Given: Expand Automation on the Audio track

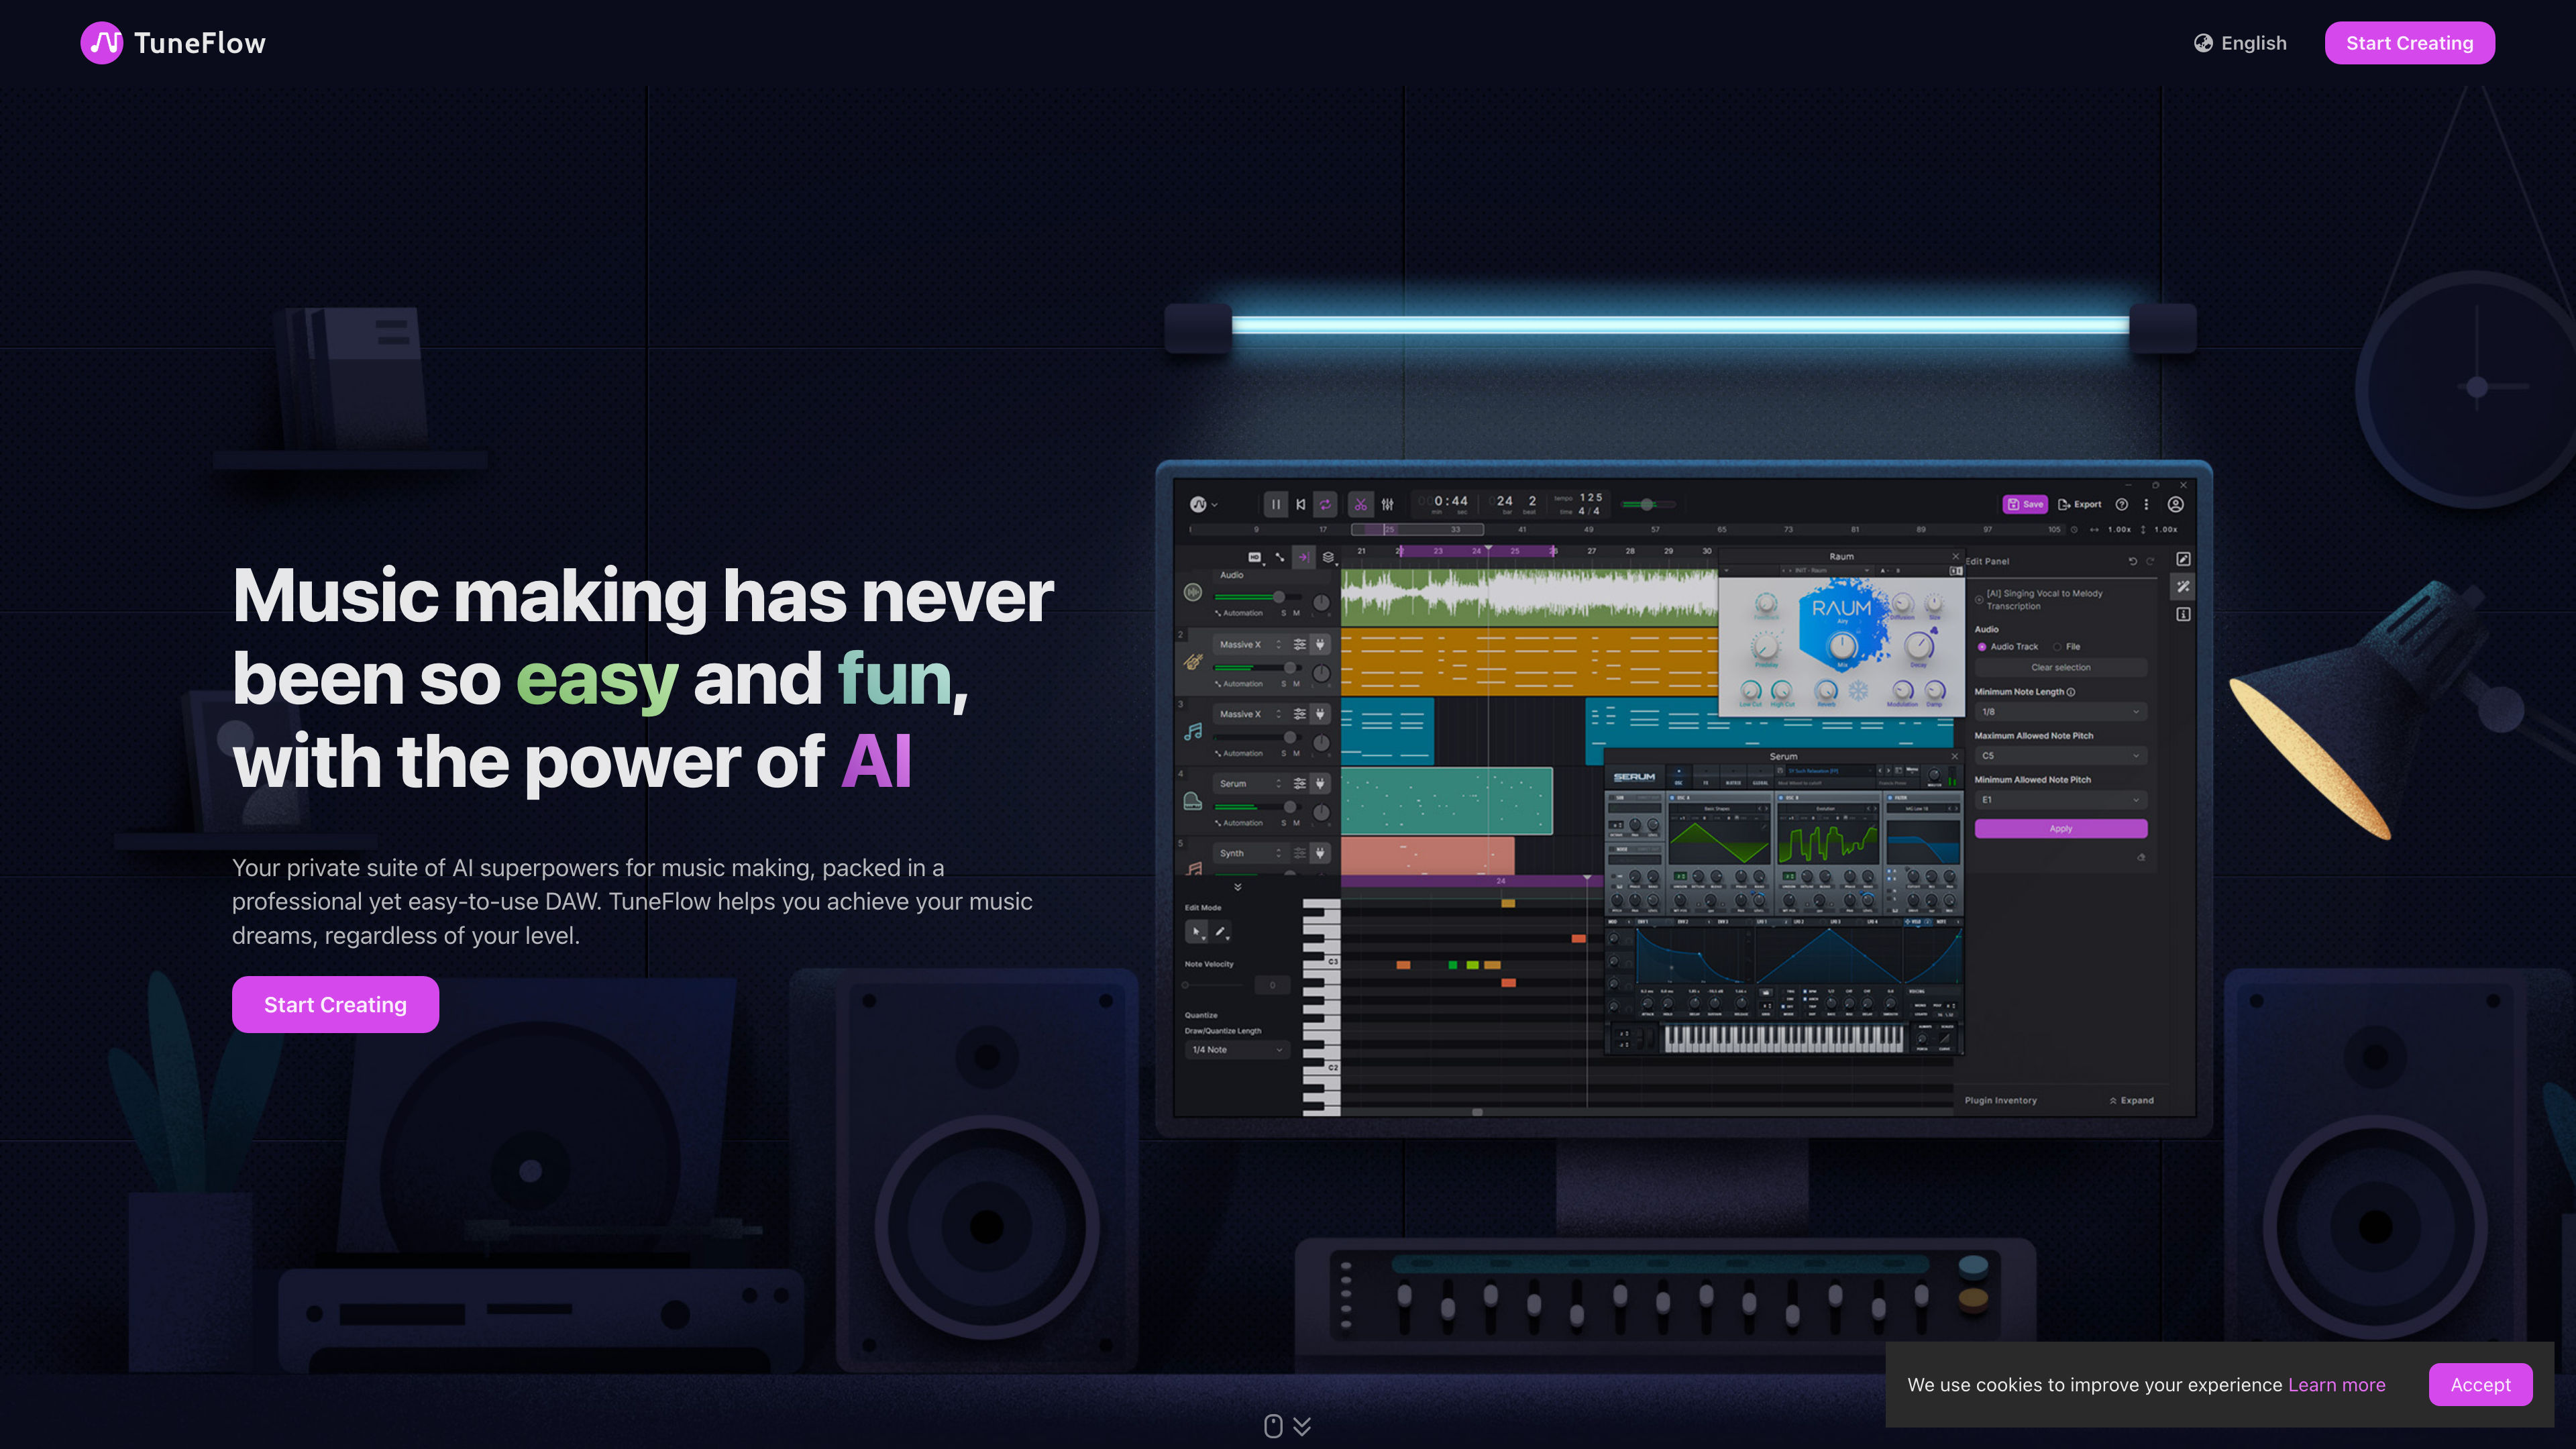Looking at the screenshot, I should 1239,613.
